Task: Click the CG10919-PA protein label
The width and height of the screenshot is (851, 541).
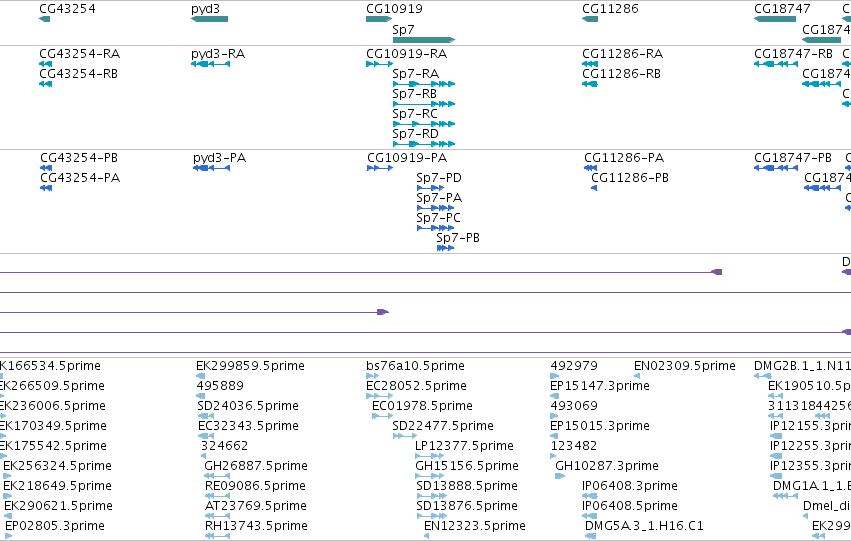Action: click(407, 158)
